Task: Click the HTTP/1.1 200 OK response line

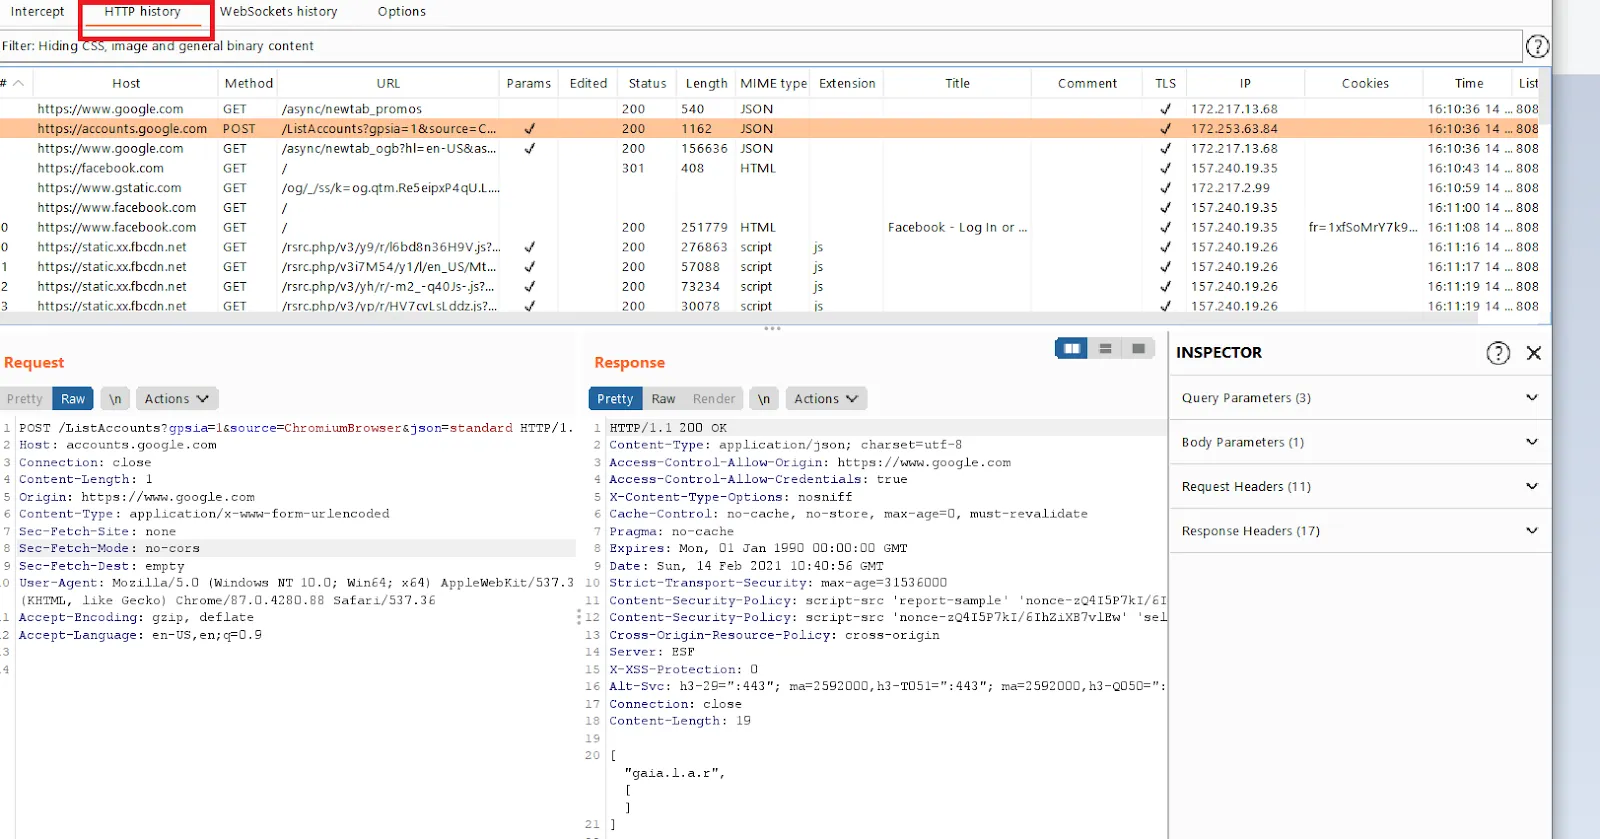Action: (668, 428)
